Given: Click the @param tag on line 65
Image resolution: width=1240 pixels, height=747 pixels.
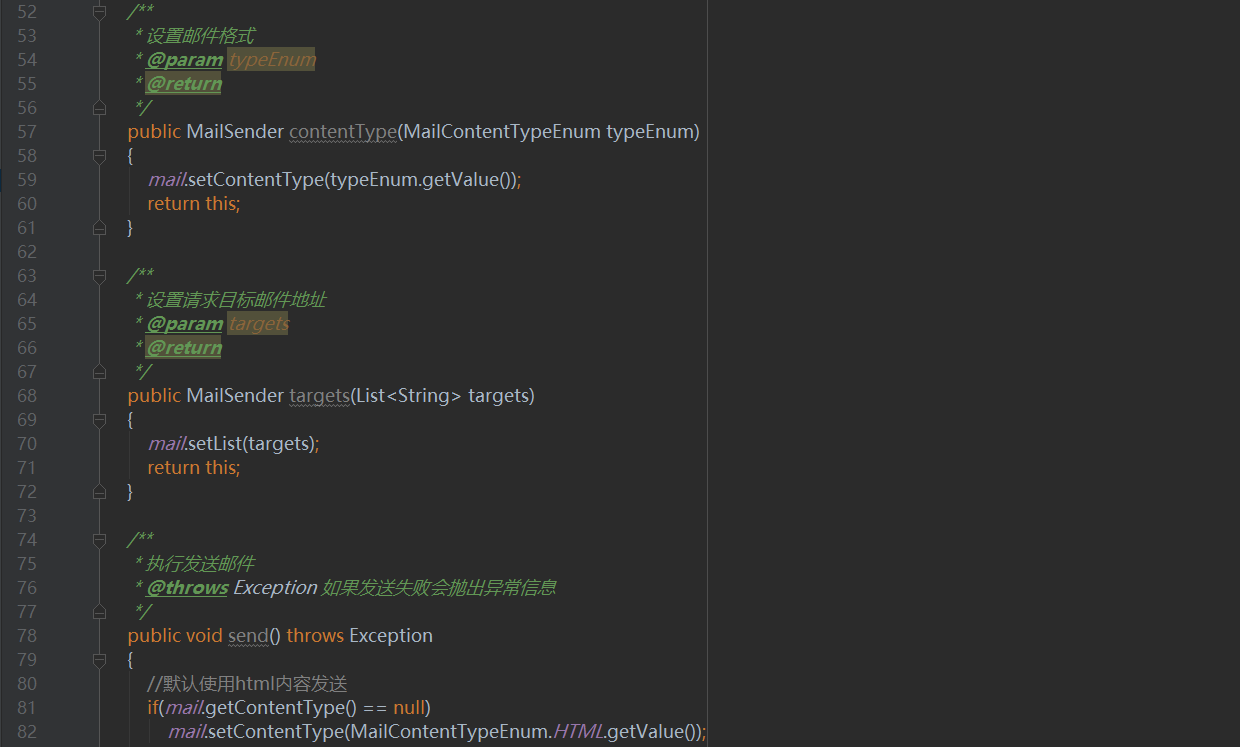Looking at the screenshot, I should point(185,324).
